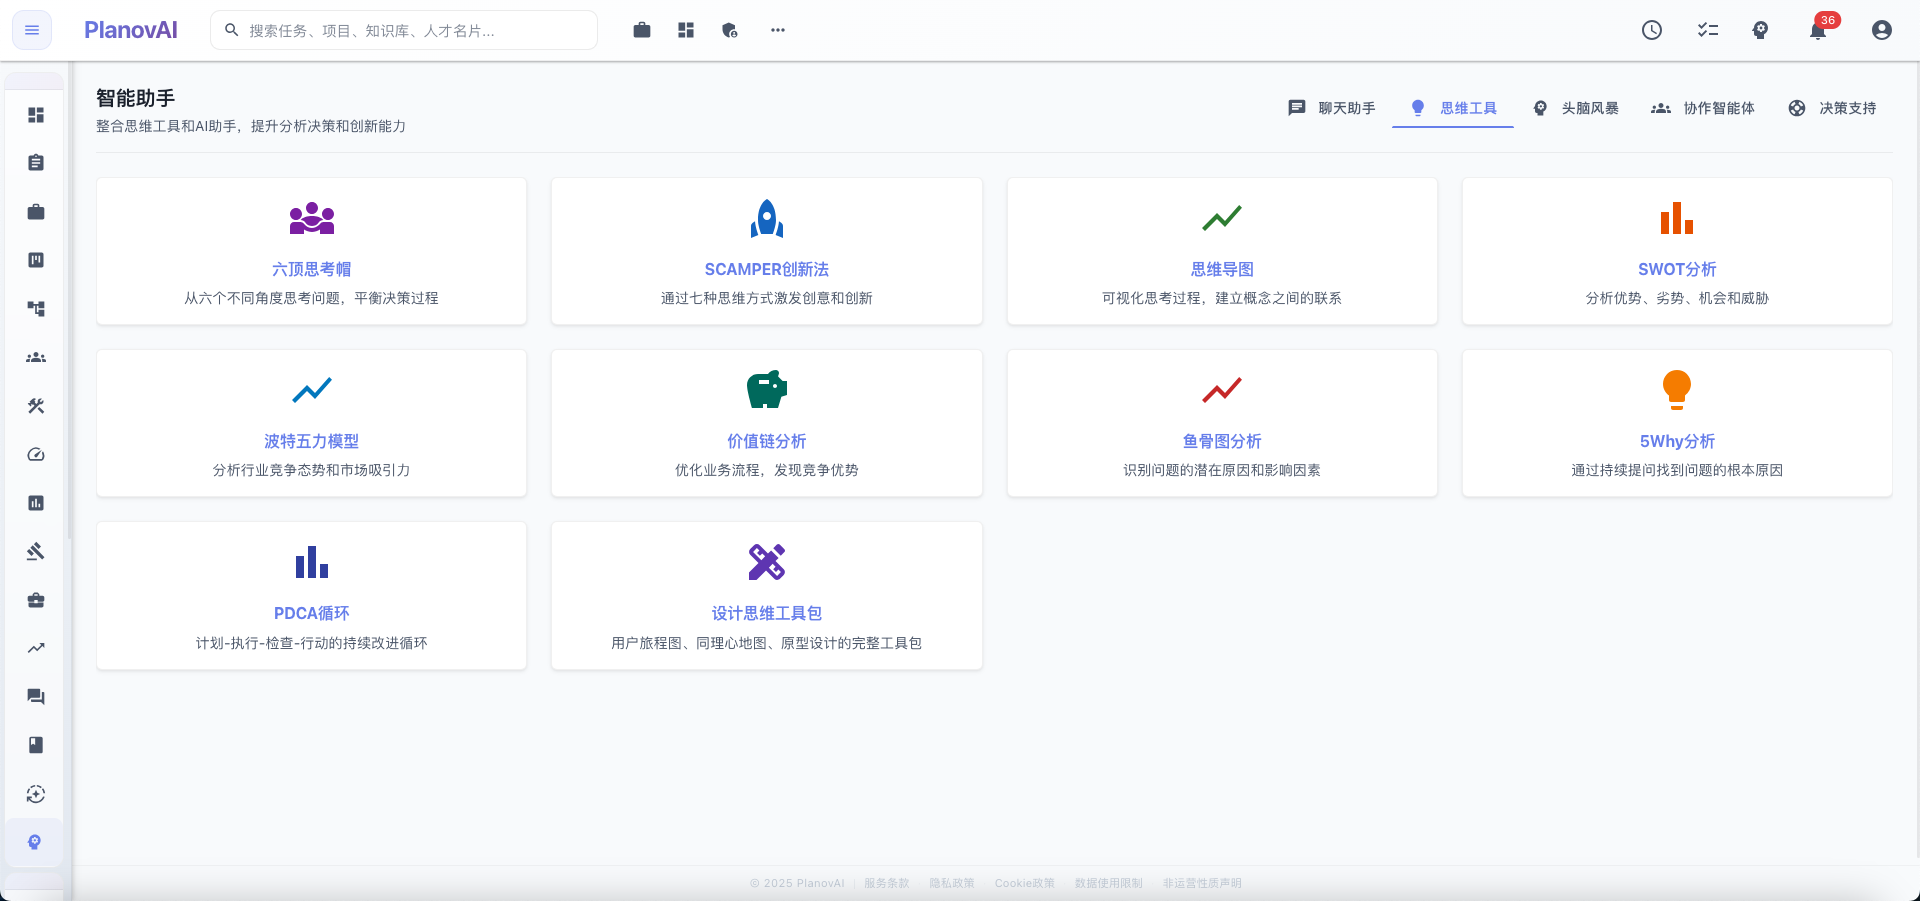Open the dashboard grid icon in the top bar

point(686,30)
